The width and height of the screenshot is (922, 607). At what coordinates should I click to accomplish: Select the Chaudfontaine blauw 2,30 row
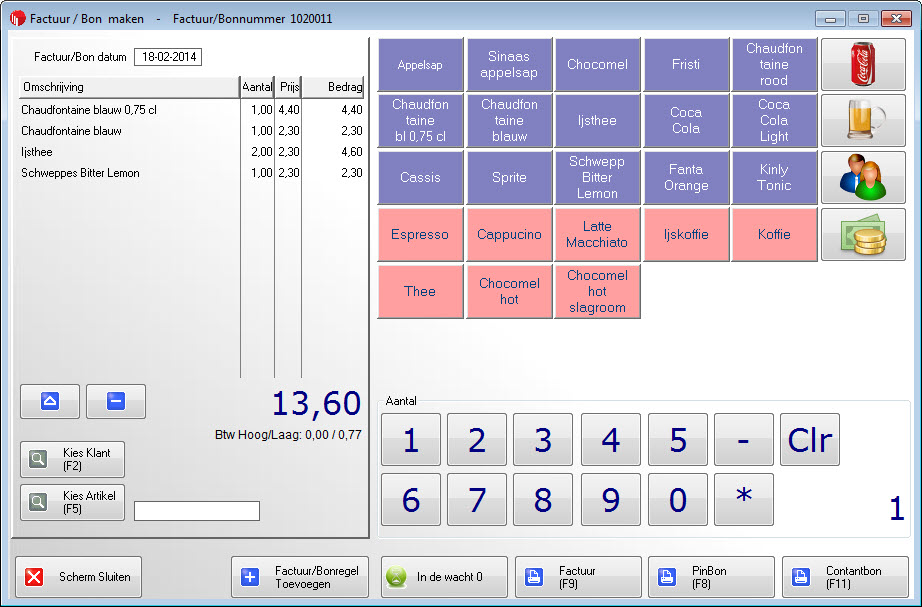pos(192,131)
